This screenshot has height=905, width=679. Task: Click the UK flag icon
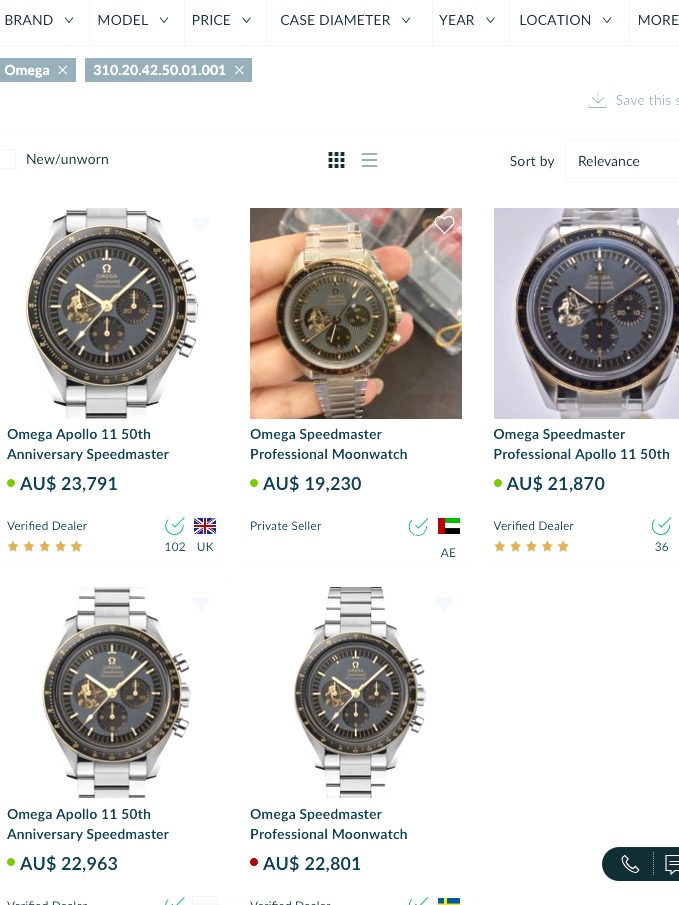(x=205, y=526)
